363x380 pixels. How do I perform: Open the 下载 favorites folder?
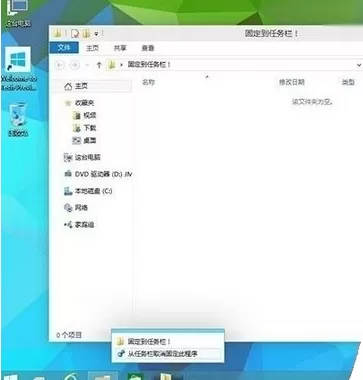click(90, 128)
